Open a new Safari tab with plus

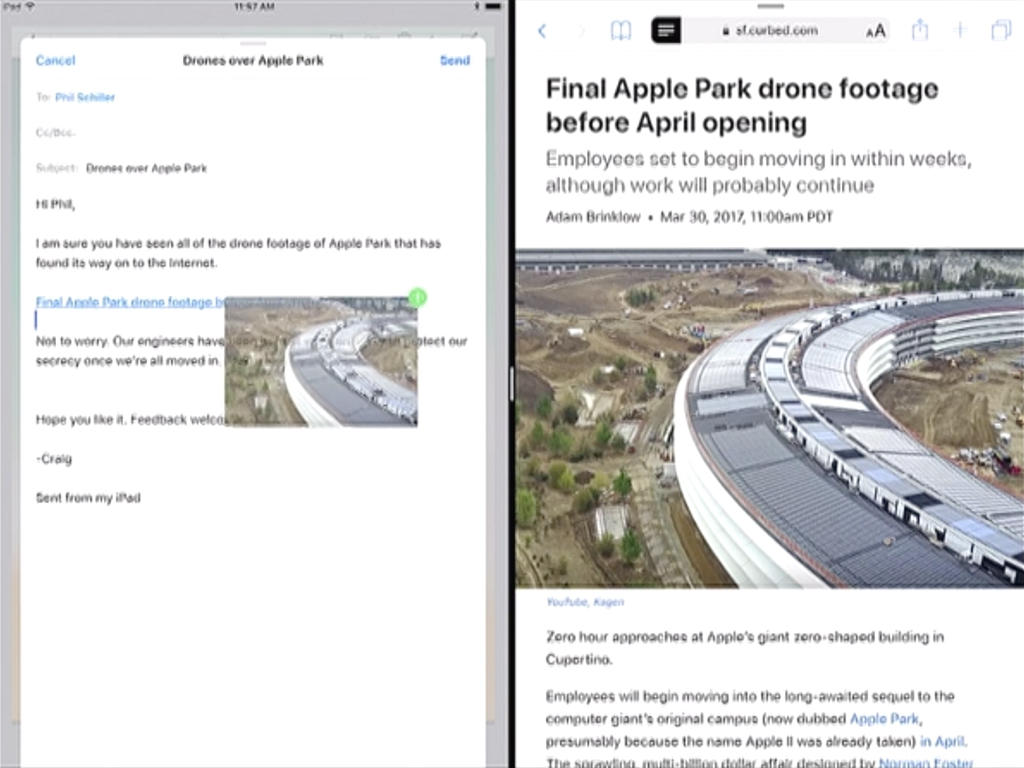click(x=960, y=30)
